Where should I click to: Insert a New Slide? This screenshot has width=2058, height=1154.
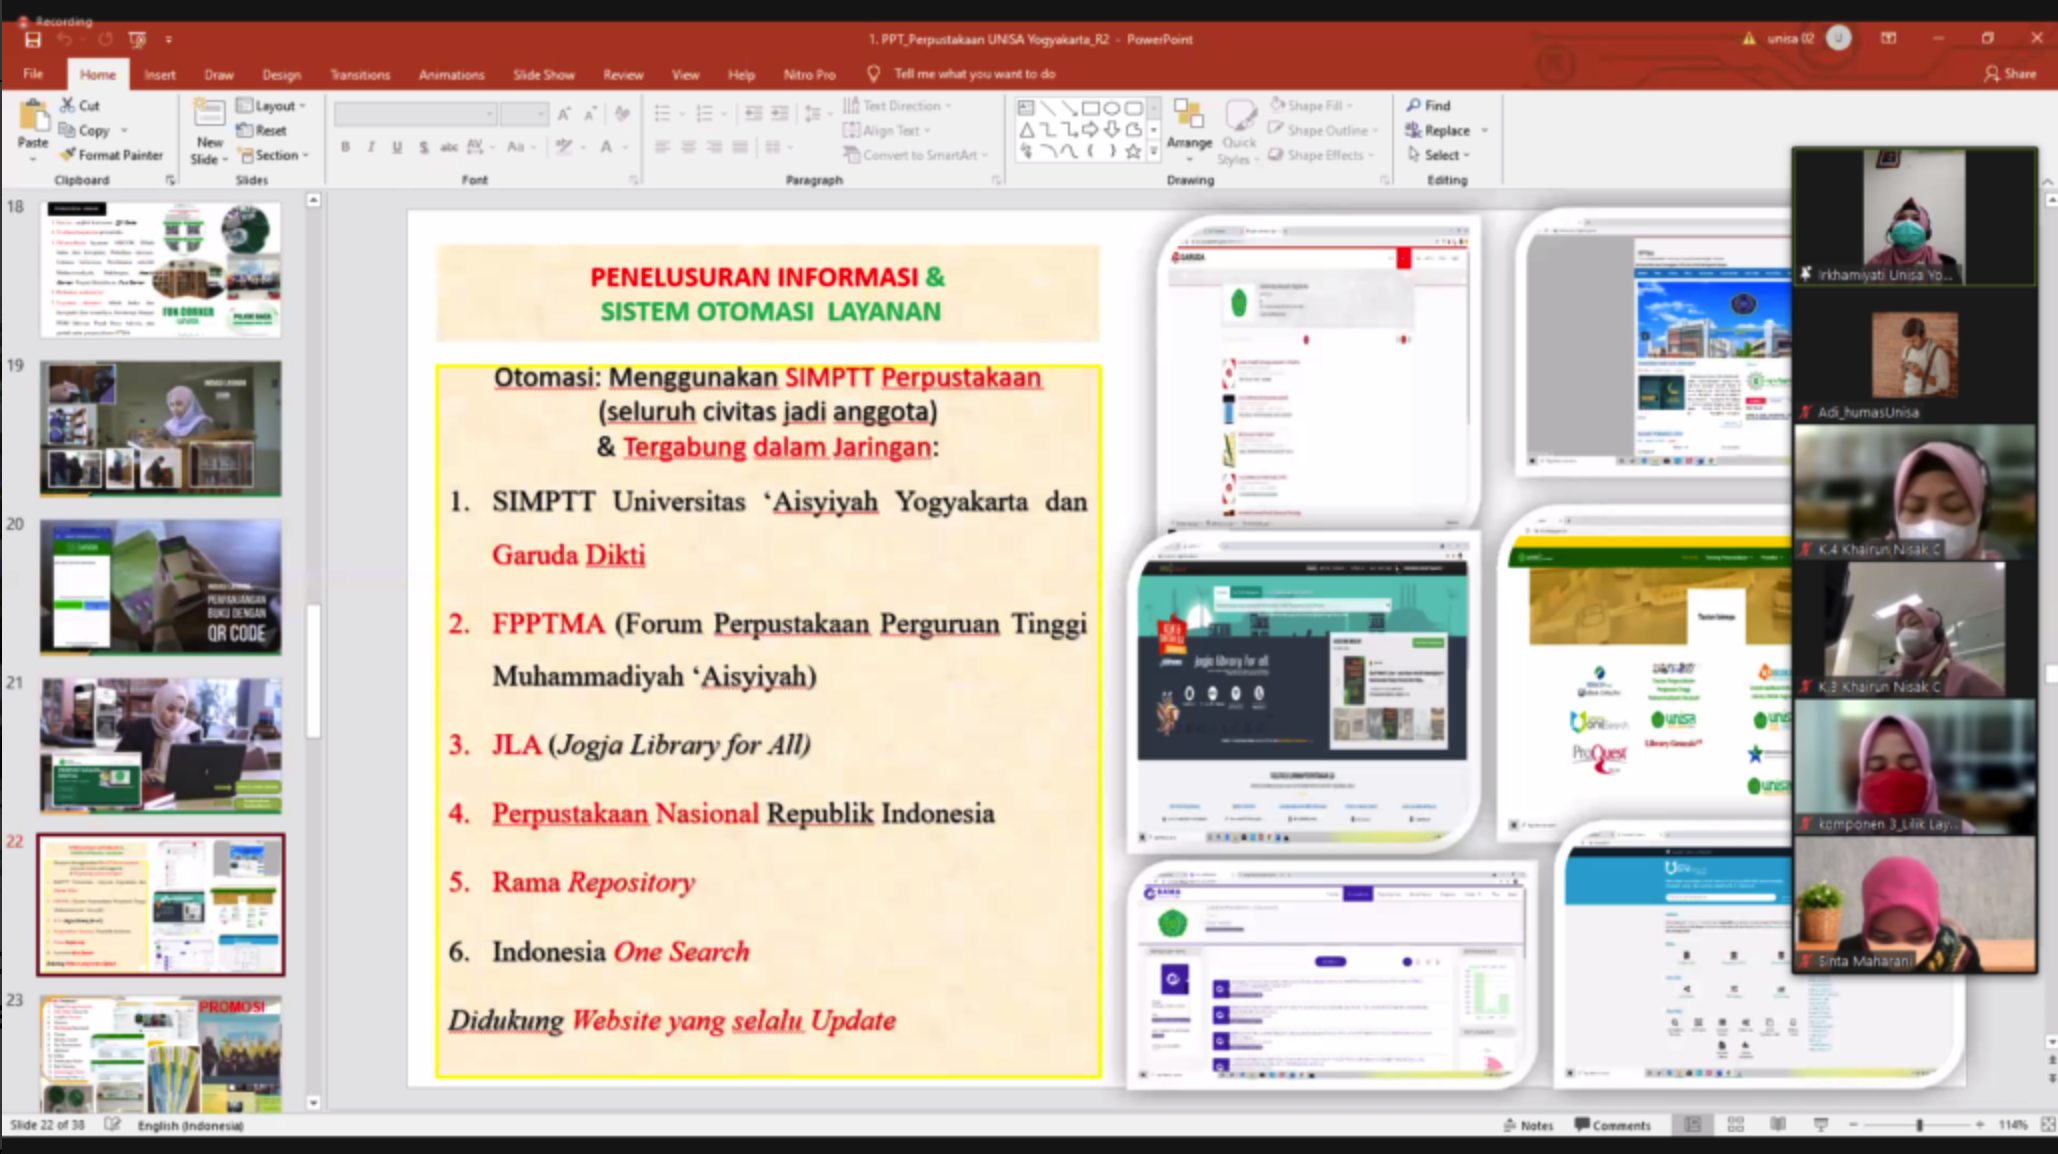[209, 132]
